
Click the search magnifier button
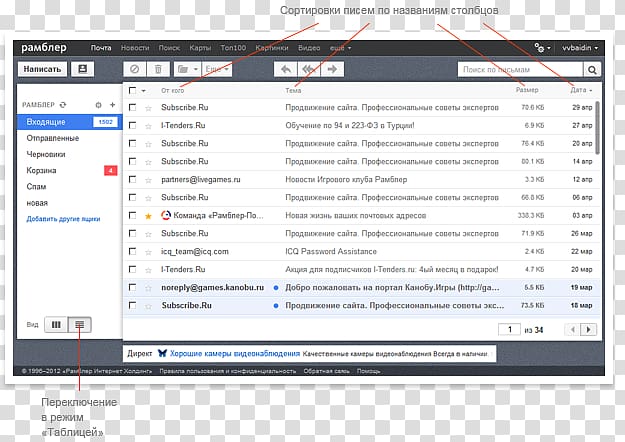[x=592, y=69]
